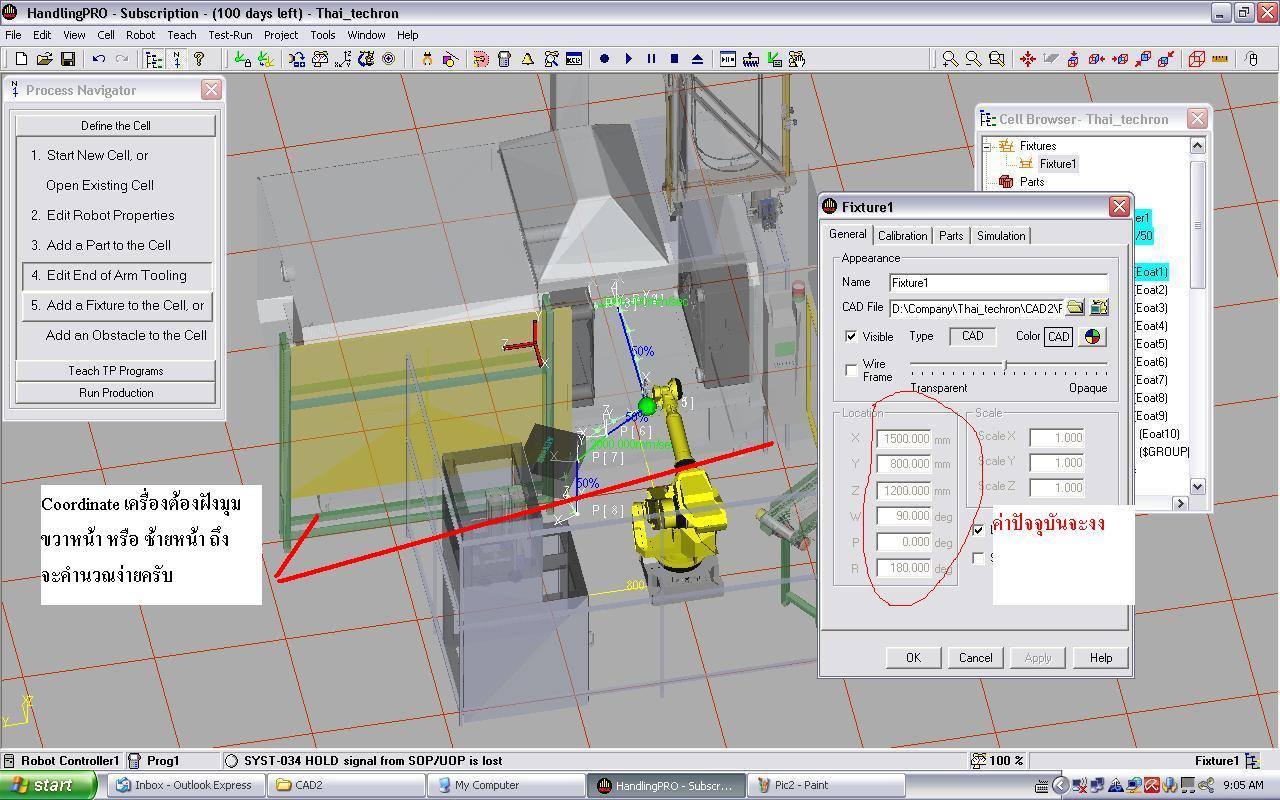Open a file via the open folder icon

[x=44, y=59]
